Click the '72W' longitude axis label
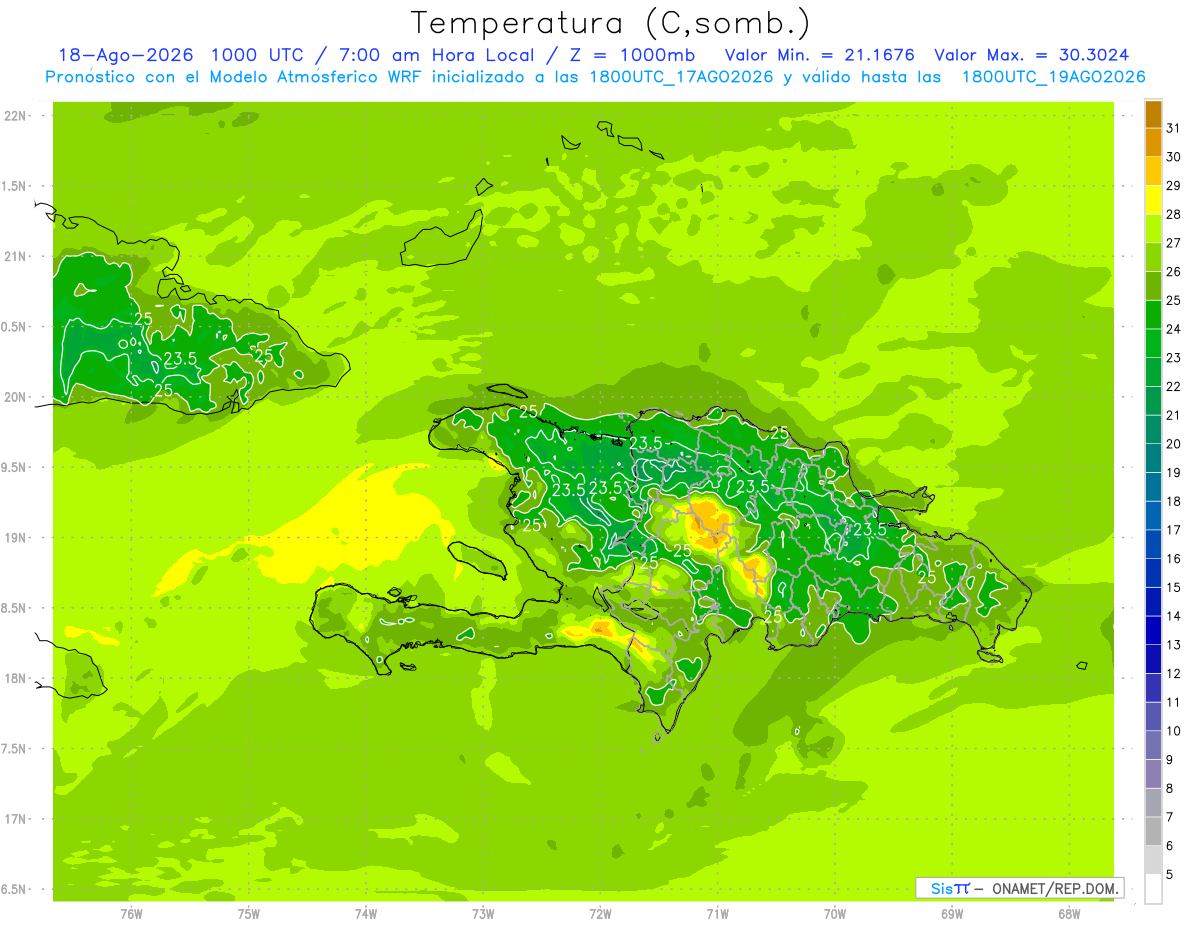 (x=600, y=913)
